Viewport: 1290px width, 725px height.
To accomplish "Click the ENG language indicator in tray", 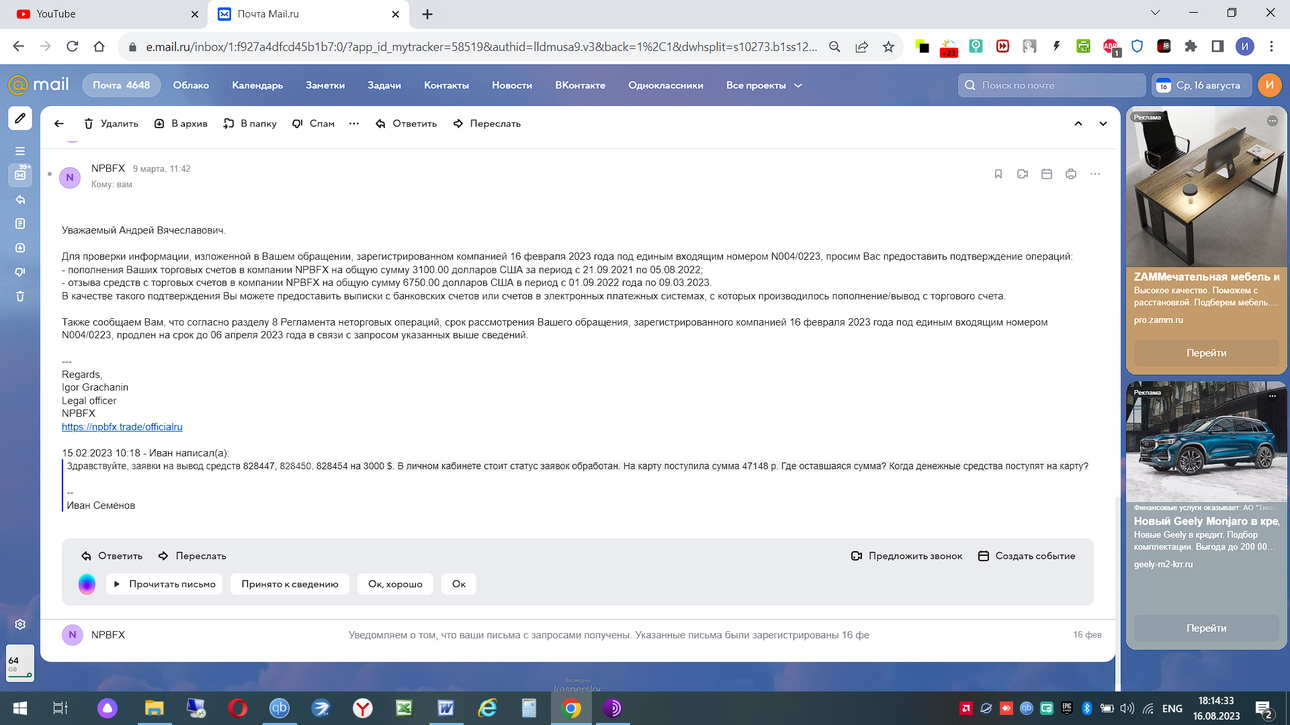I will point(1172,709).
